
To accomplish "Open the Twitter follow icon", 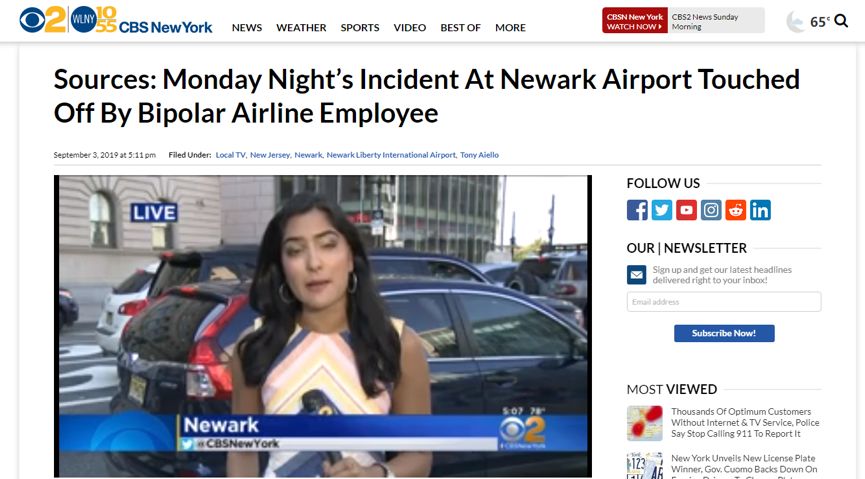I will [x=662, y=210].
